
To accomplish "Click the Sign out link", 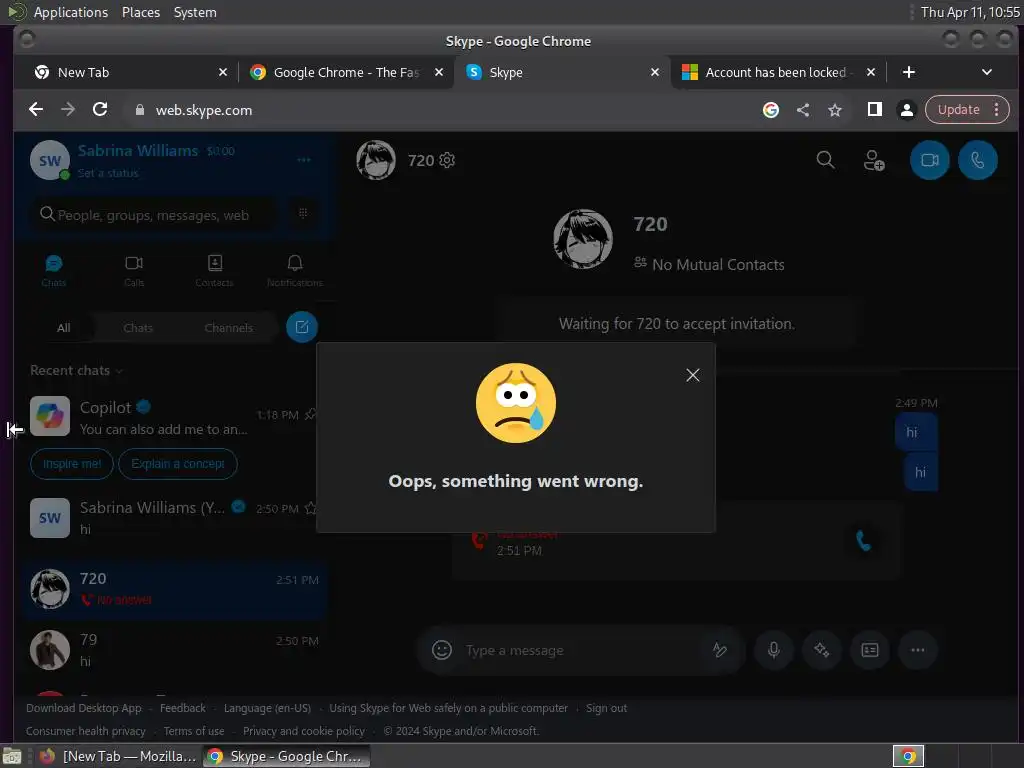I will pyautogui.click(x=606, y=708).
